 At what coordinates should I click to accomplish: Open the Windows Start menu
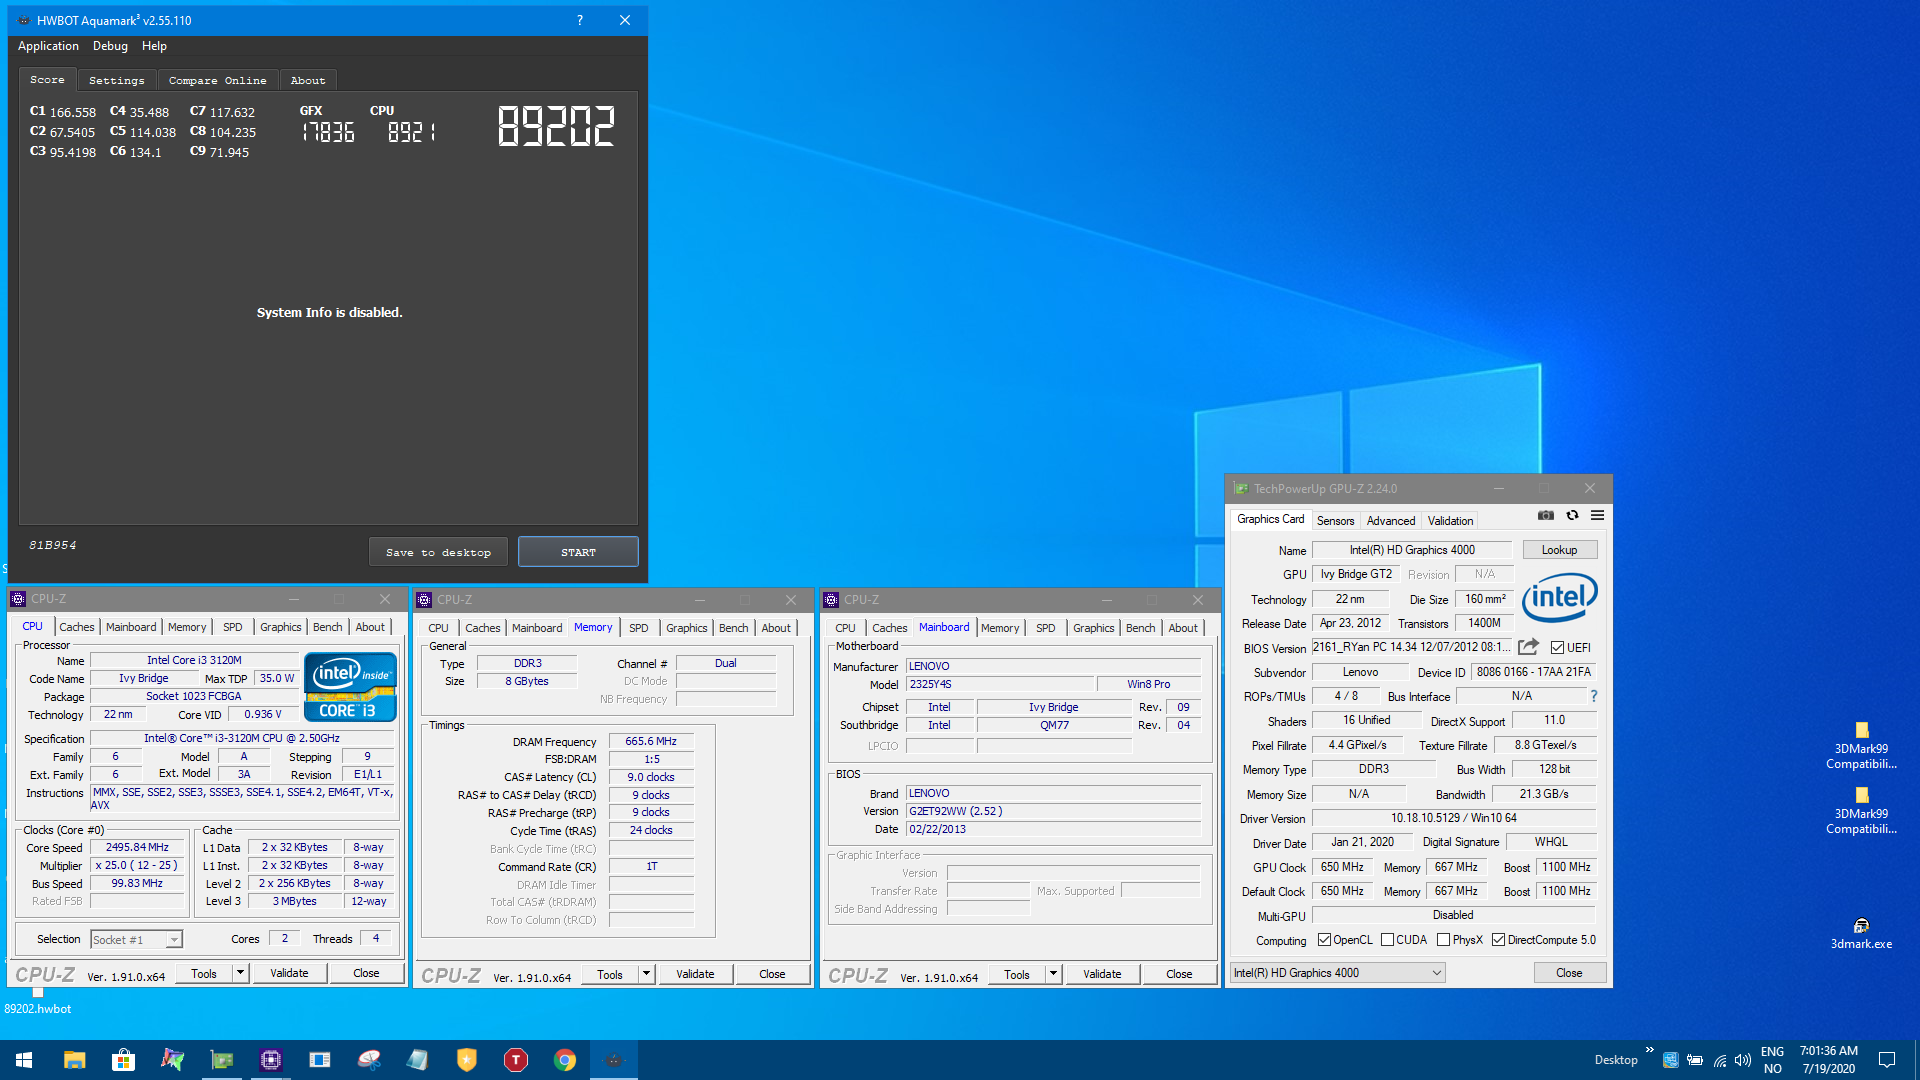tap(24, 1060)
